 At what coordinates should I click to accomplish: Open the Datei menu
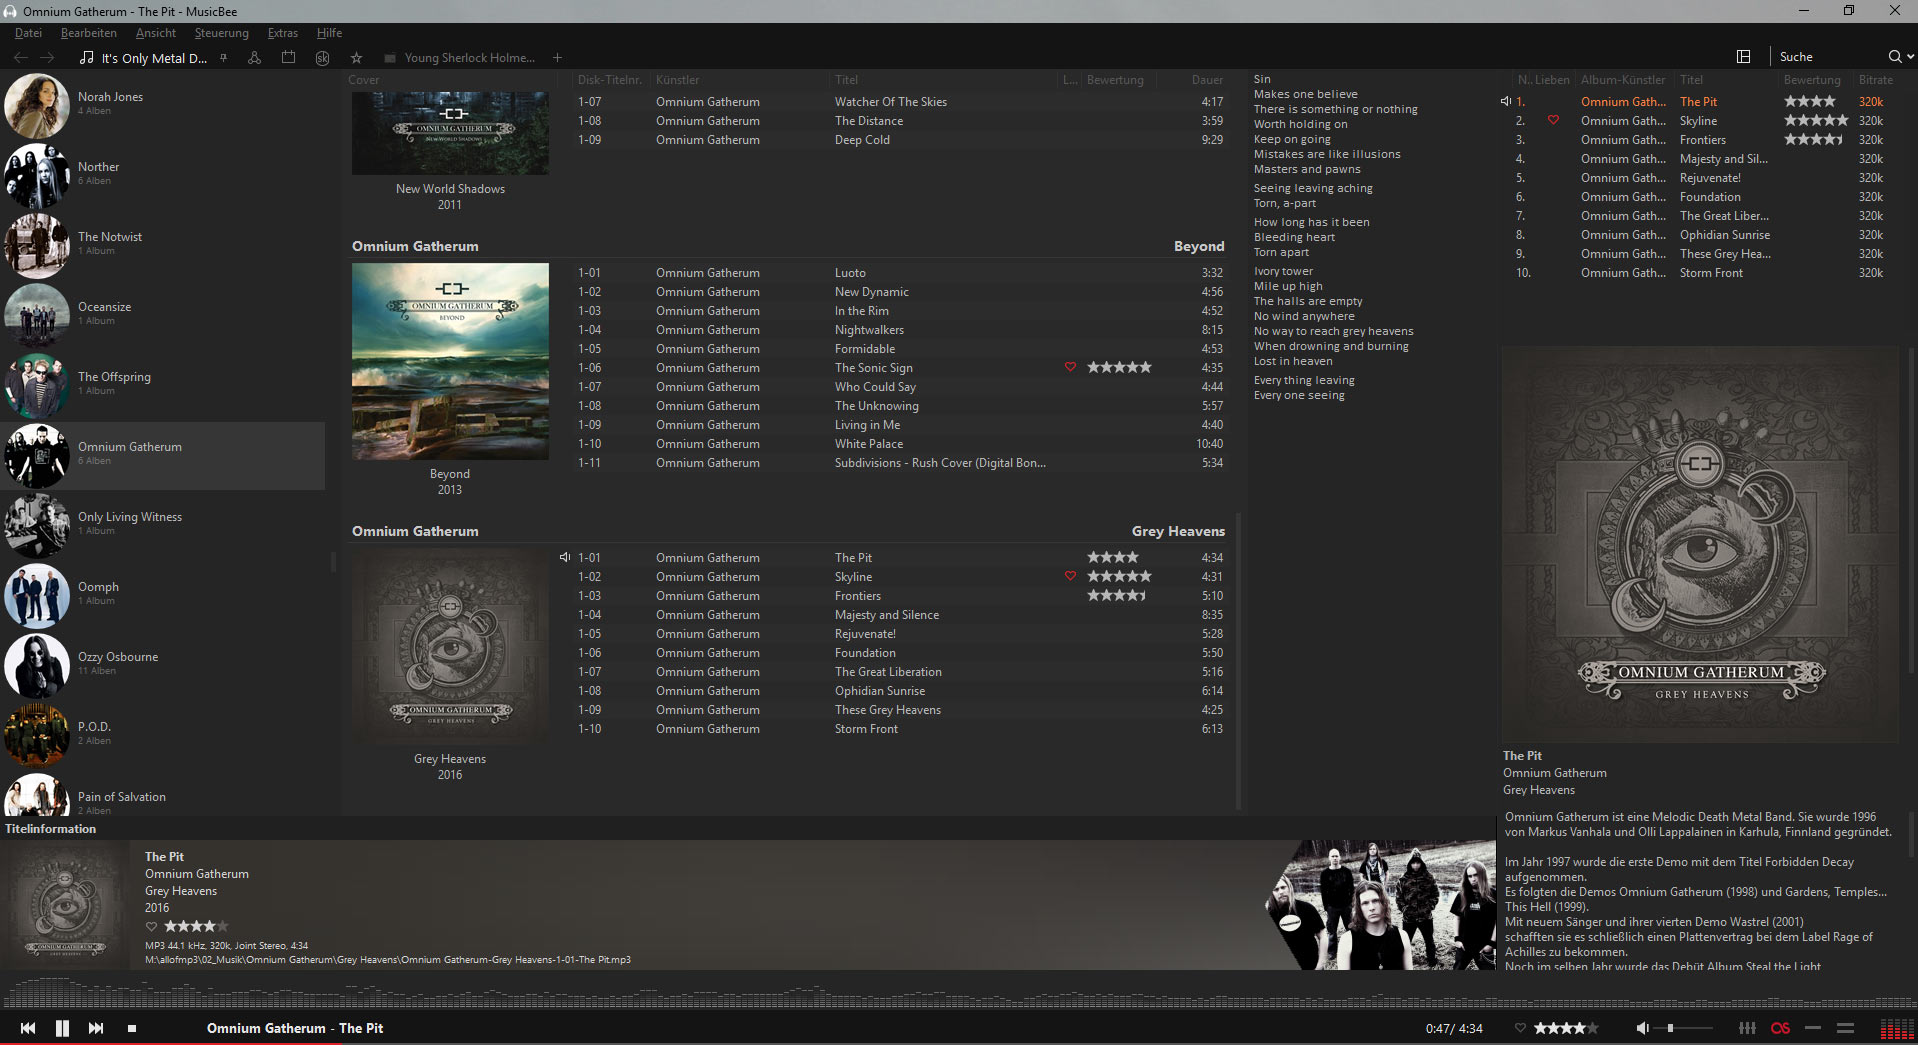[28, 33]
